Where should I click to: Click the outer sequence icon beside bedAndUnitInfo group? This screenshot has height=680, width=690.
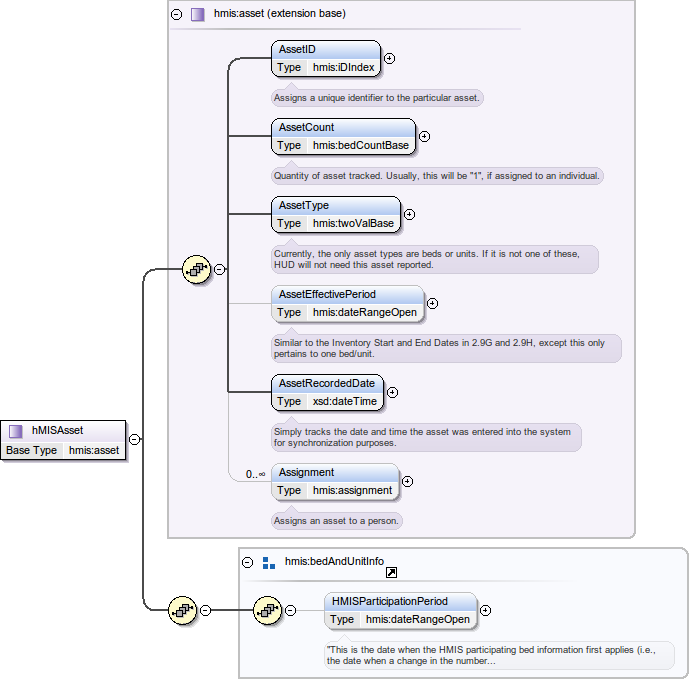tap(181, 609)
